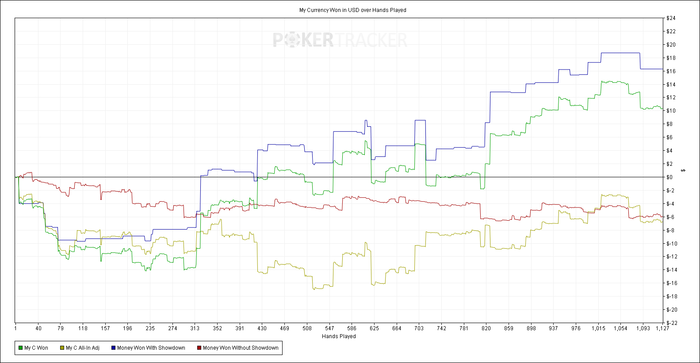The image size is (700, 363).
Task: Click x-axis tick label 898
Action: pos(531,329)
